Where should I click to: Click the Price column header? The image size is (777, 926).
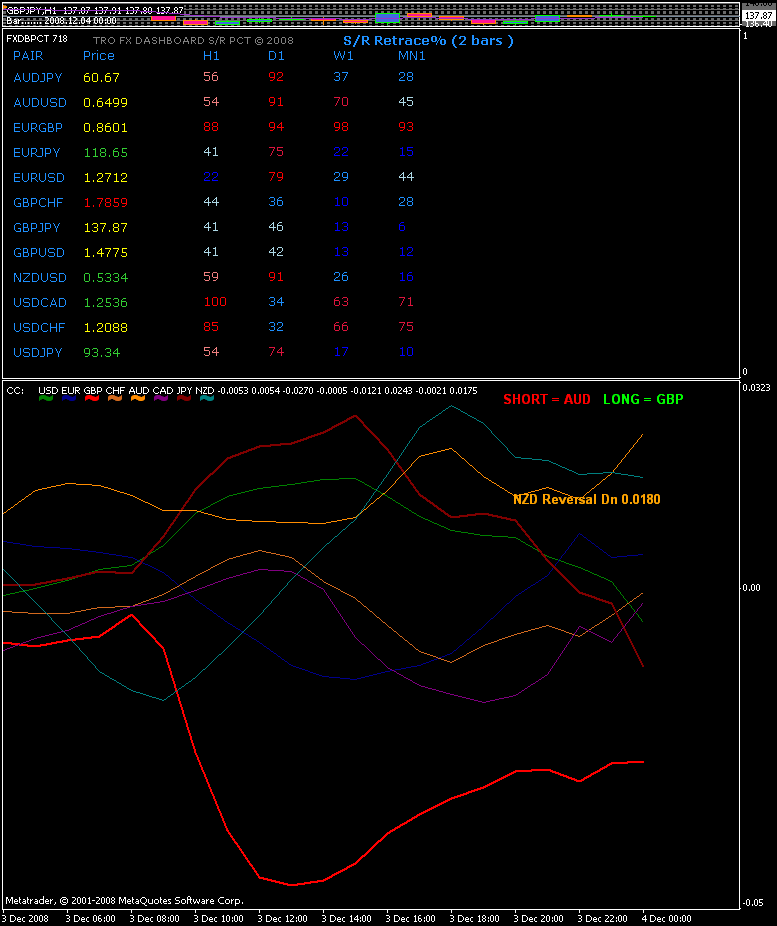(x=99, y=56)
